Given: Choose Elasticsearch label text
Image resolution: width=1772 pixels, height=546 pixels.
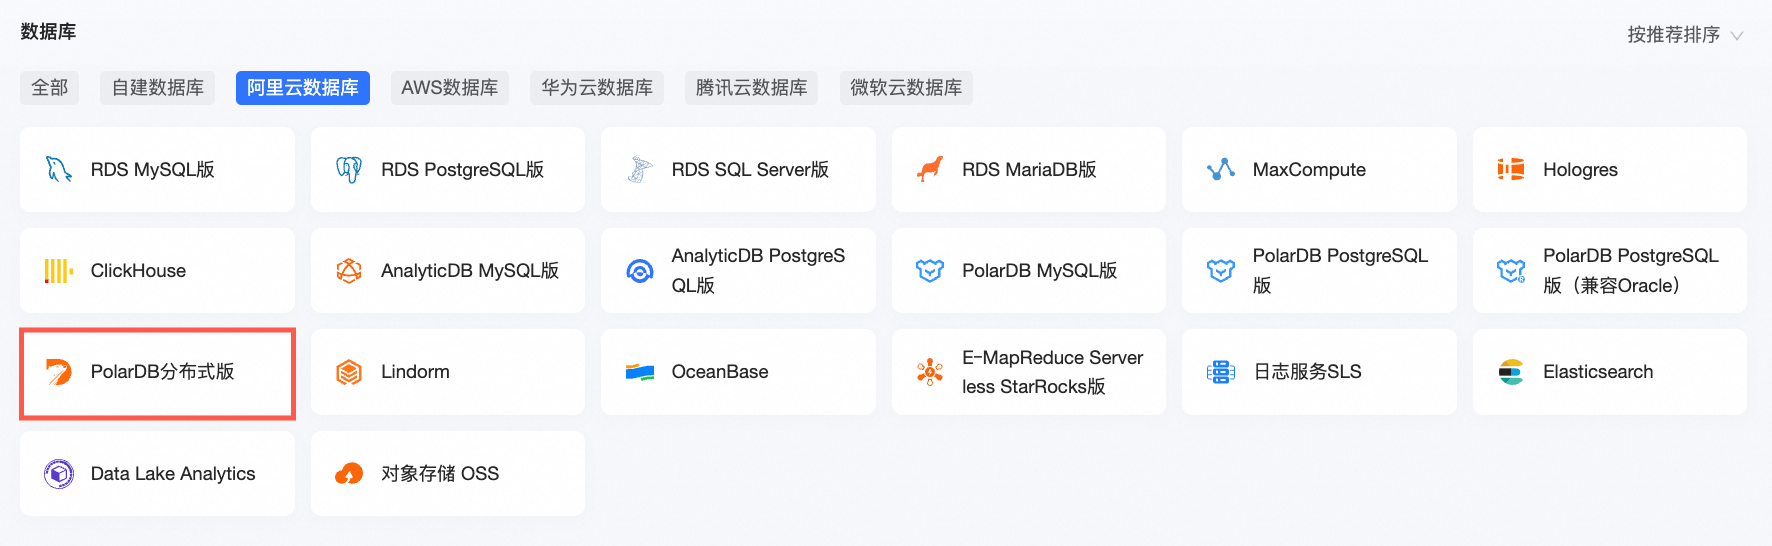Looking at the screenshot, I should [x=1598, y=372].
